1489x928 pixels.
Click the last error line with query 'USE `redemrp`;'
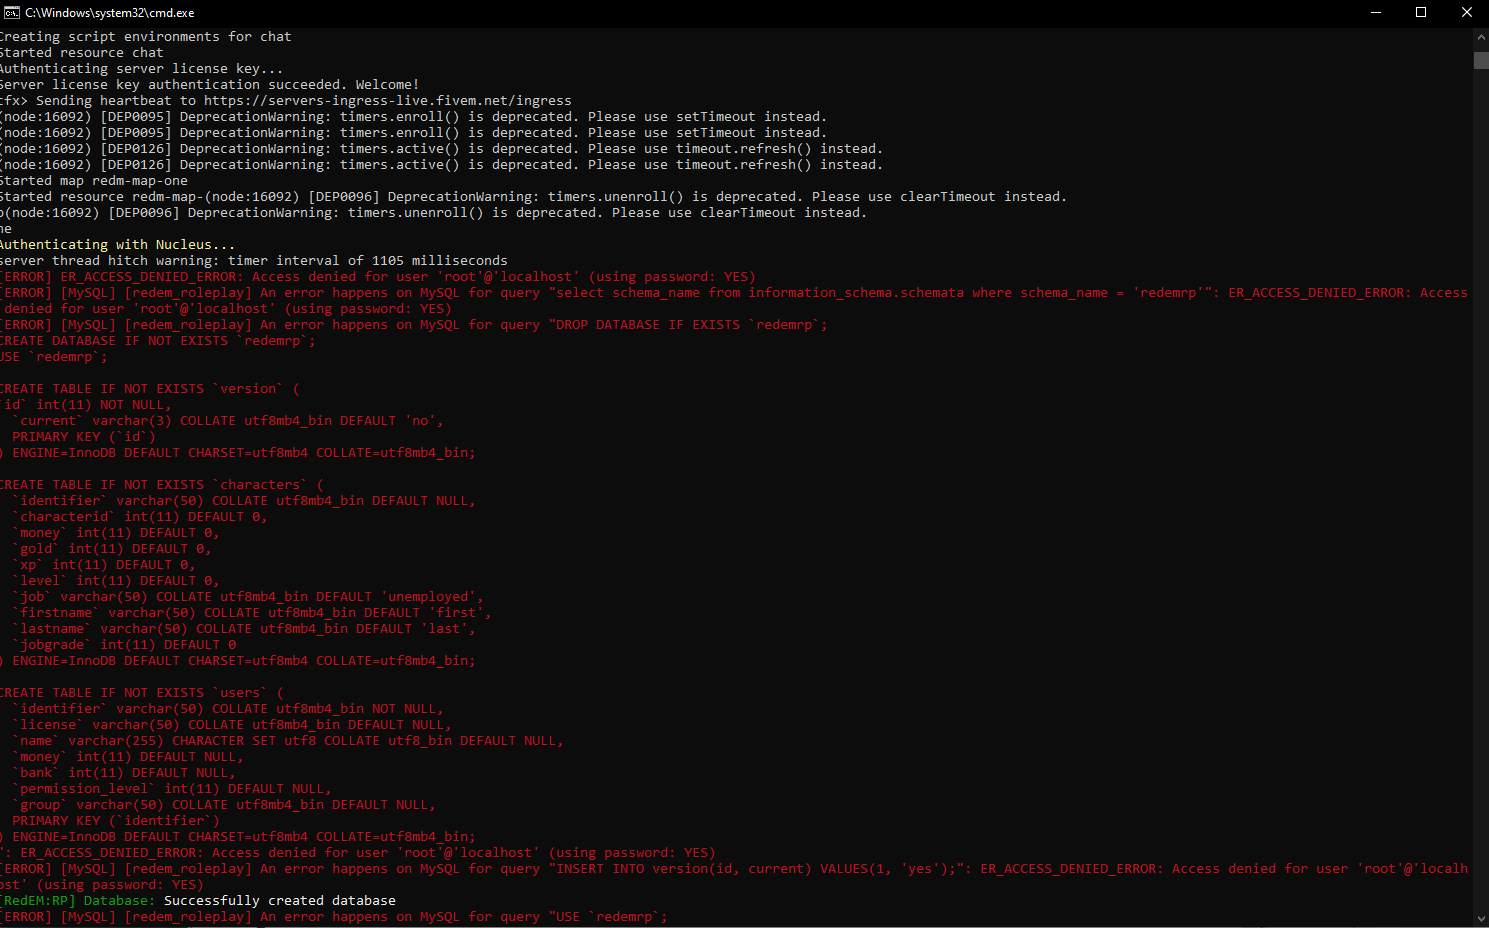pyautogui.click(x=334, y=917)
